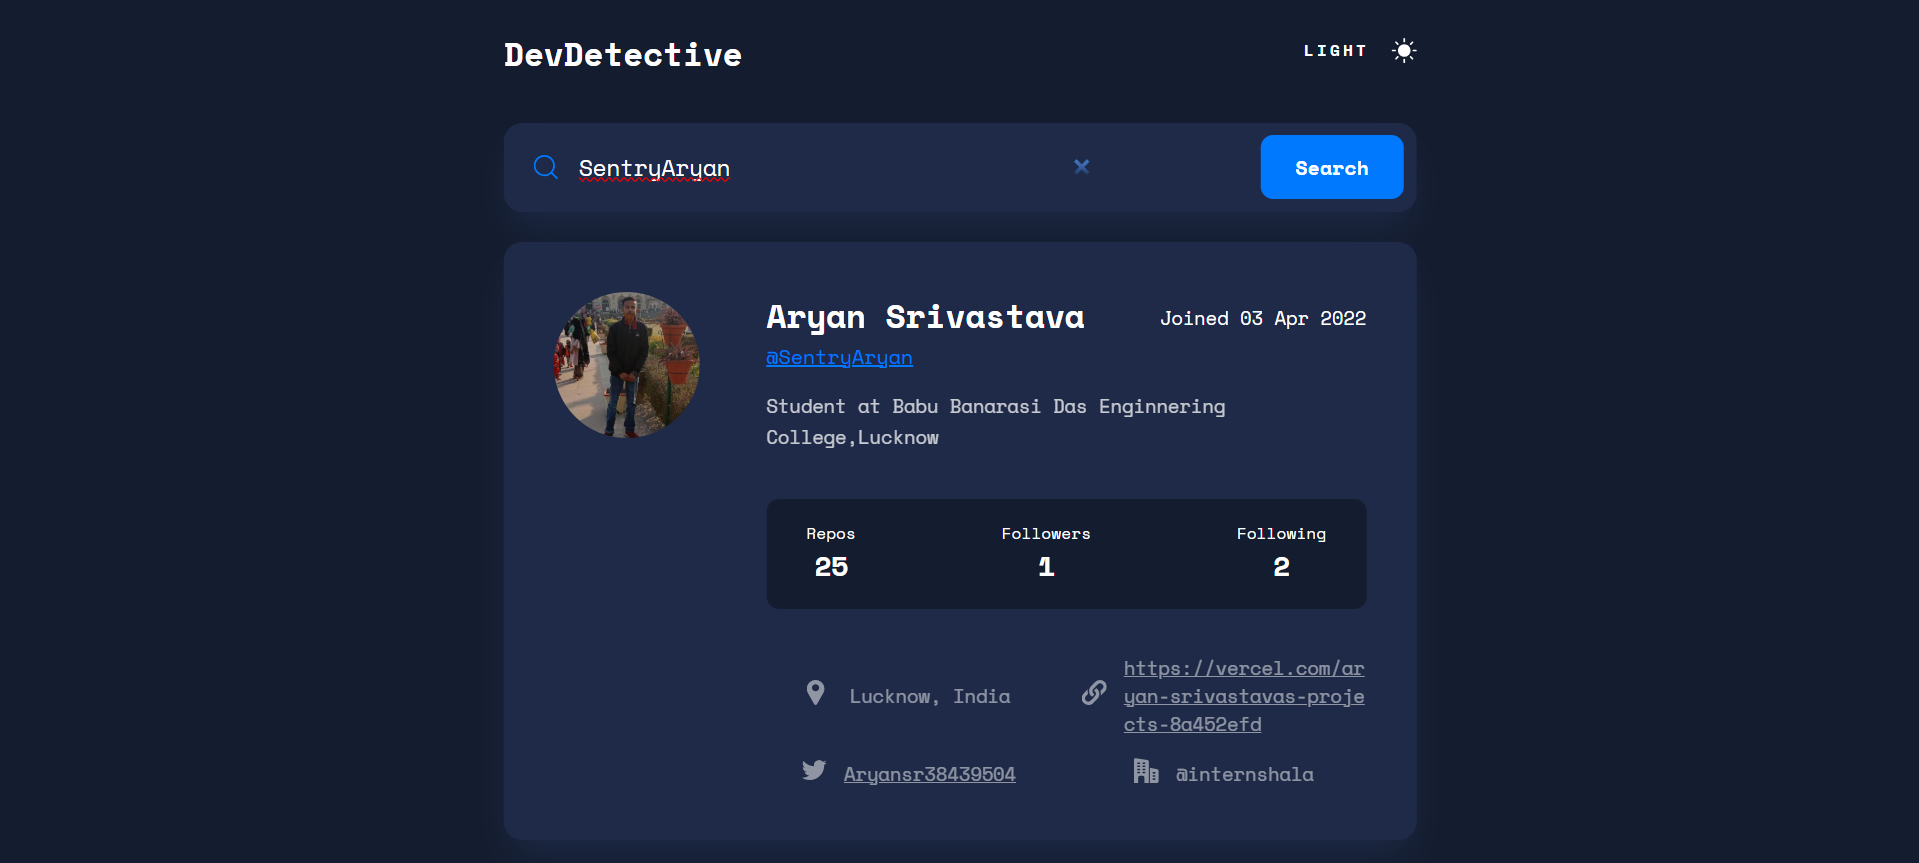The height and width of the screenshot is (863, 1919).
Task: Click the sun icon for light mode
Action: [1404, 51]
